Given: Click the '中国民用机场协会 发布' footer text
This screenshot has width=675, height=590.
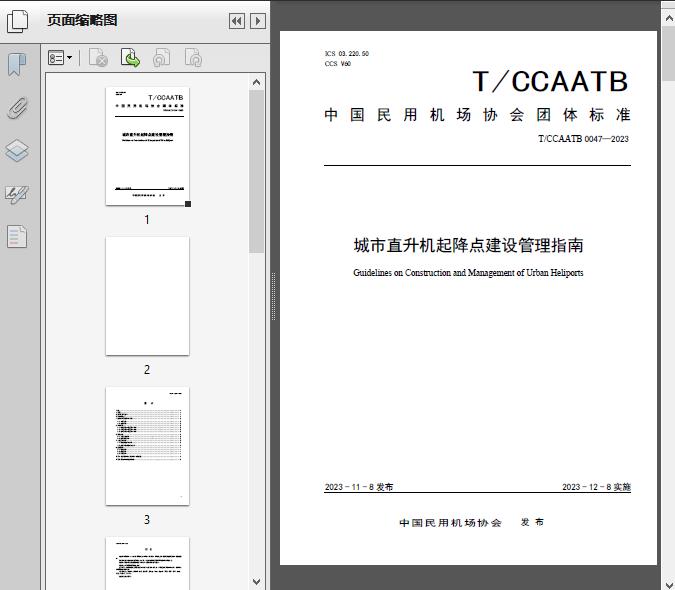Looking at the screenshot, I should 472,522.
